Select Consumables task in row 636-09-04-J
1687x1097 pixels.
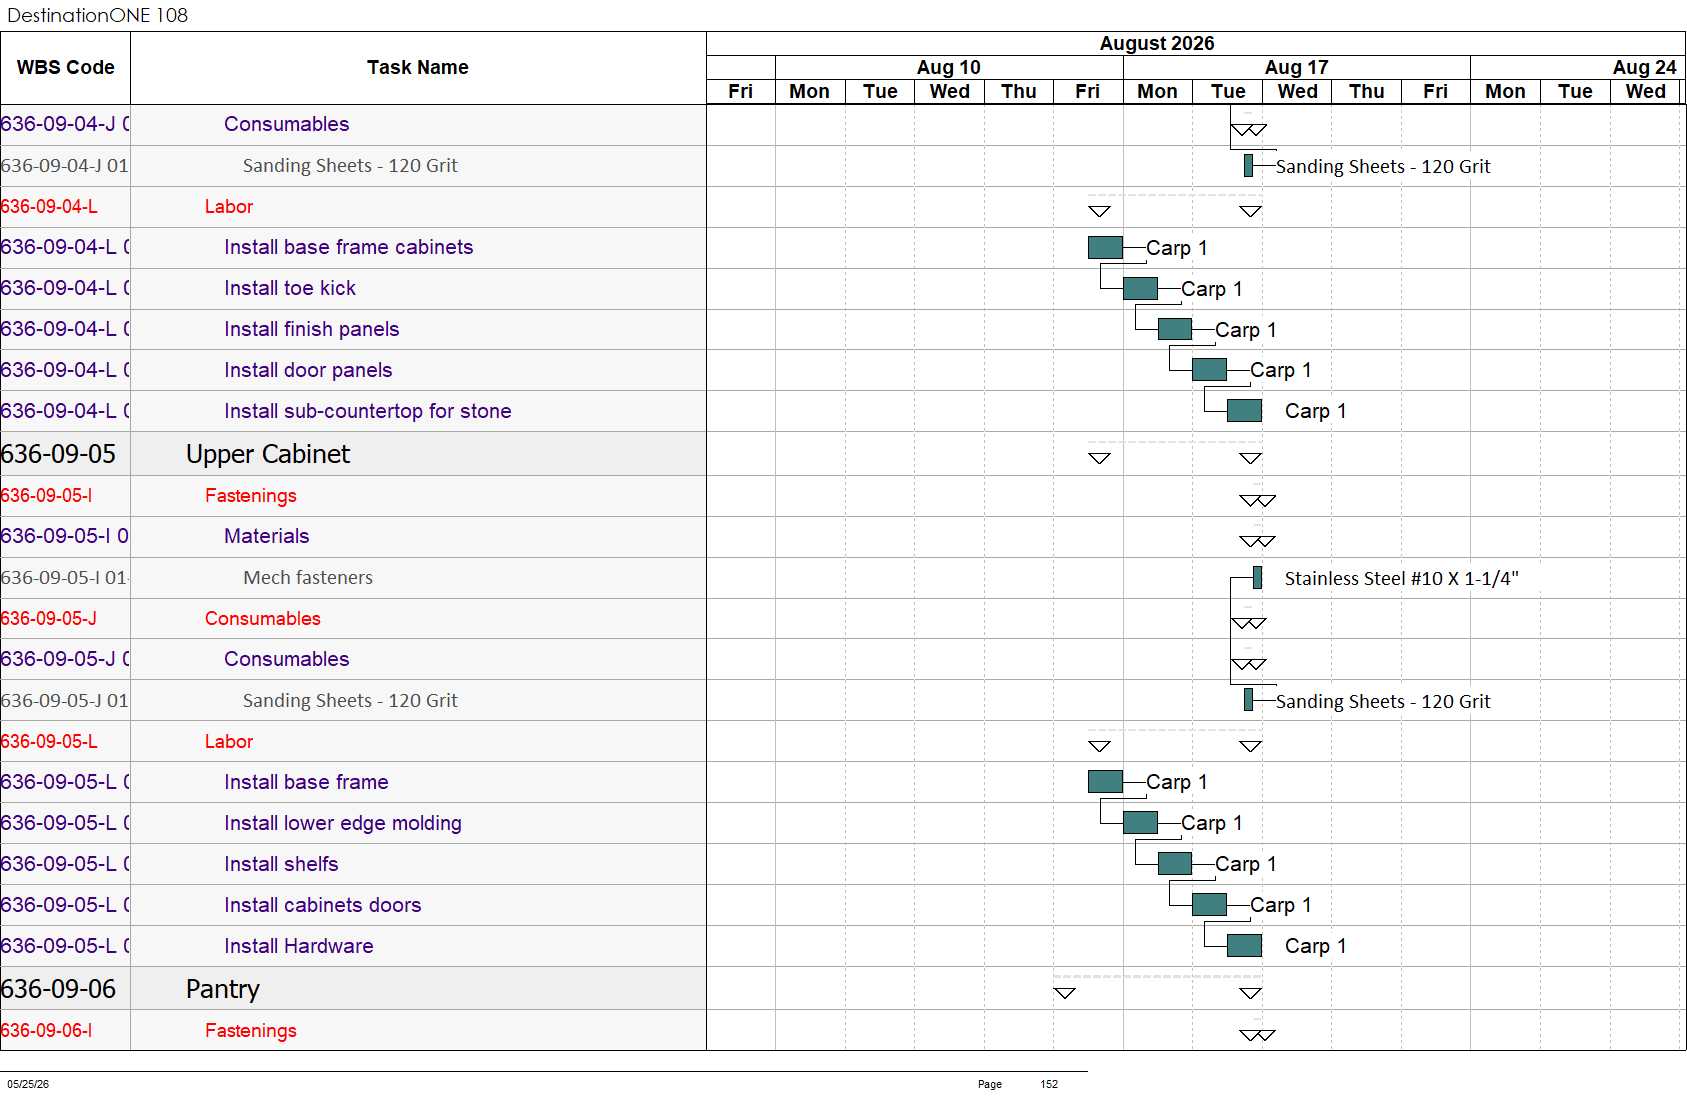(x=287, y=124)
